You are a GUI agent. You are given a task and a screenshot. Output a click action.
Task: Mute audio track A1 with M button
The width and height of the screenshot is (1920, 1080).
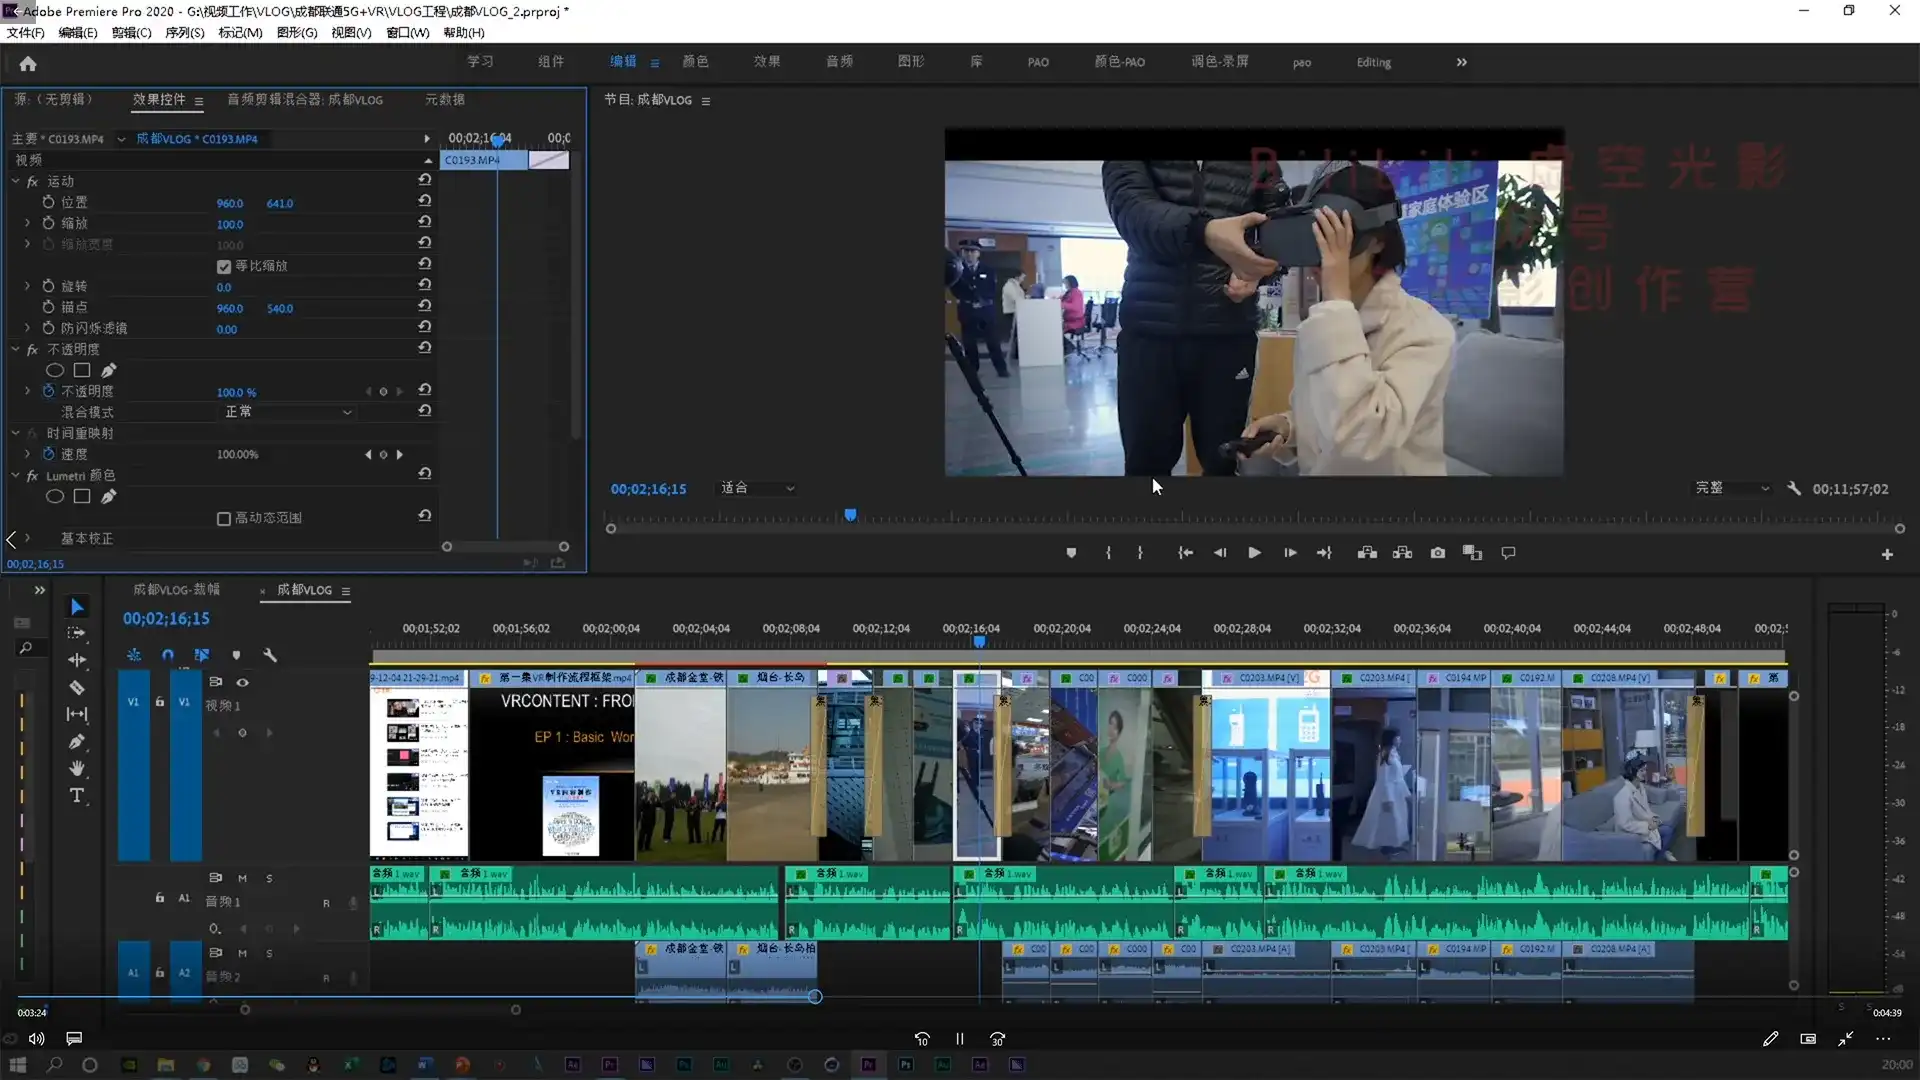click(x=242, y=878)
